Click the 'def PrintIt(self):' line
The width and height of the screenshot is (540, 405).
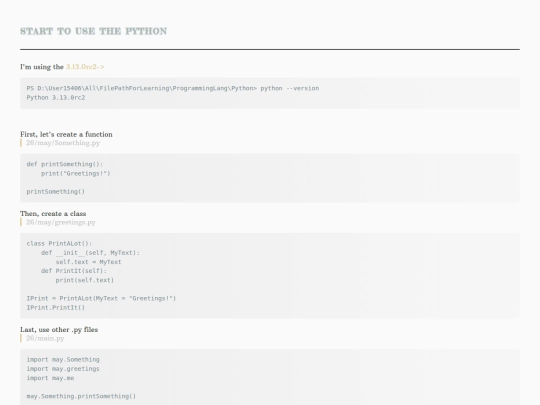pyautogui.click(x=74, y=271)
